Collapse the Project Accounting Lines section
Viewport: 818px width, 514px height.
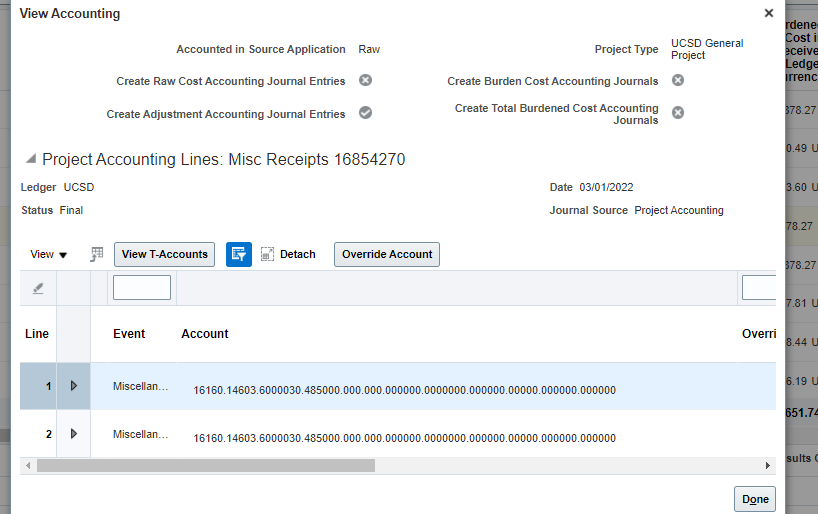pos(31,159)
